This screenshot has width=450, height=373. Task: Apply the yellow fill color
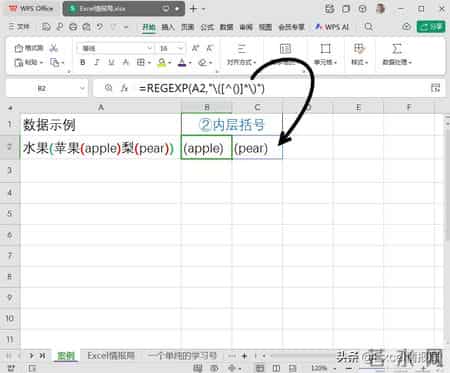coord(162,62)
